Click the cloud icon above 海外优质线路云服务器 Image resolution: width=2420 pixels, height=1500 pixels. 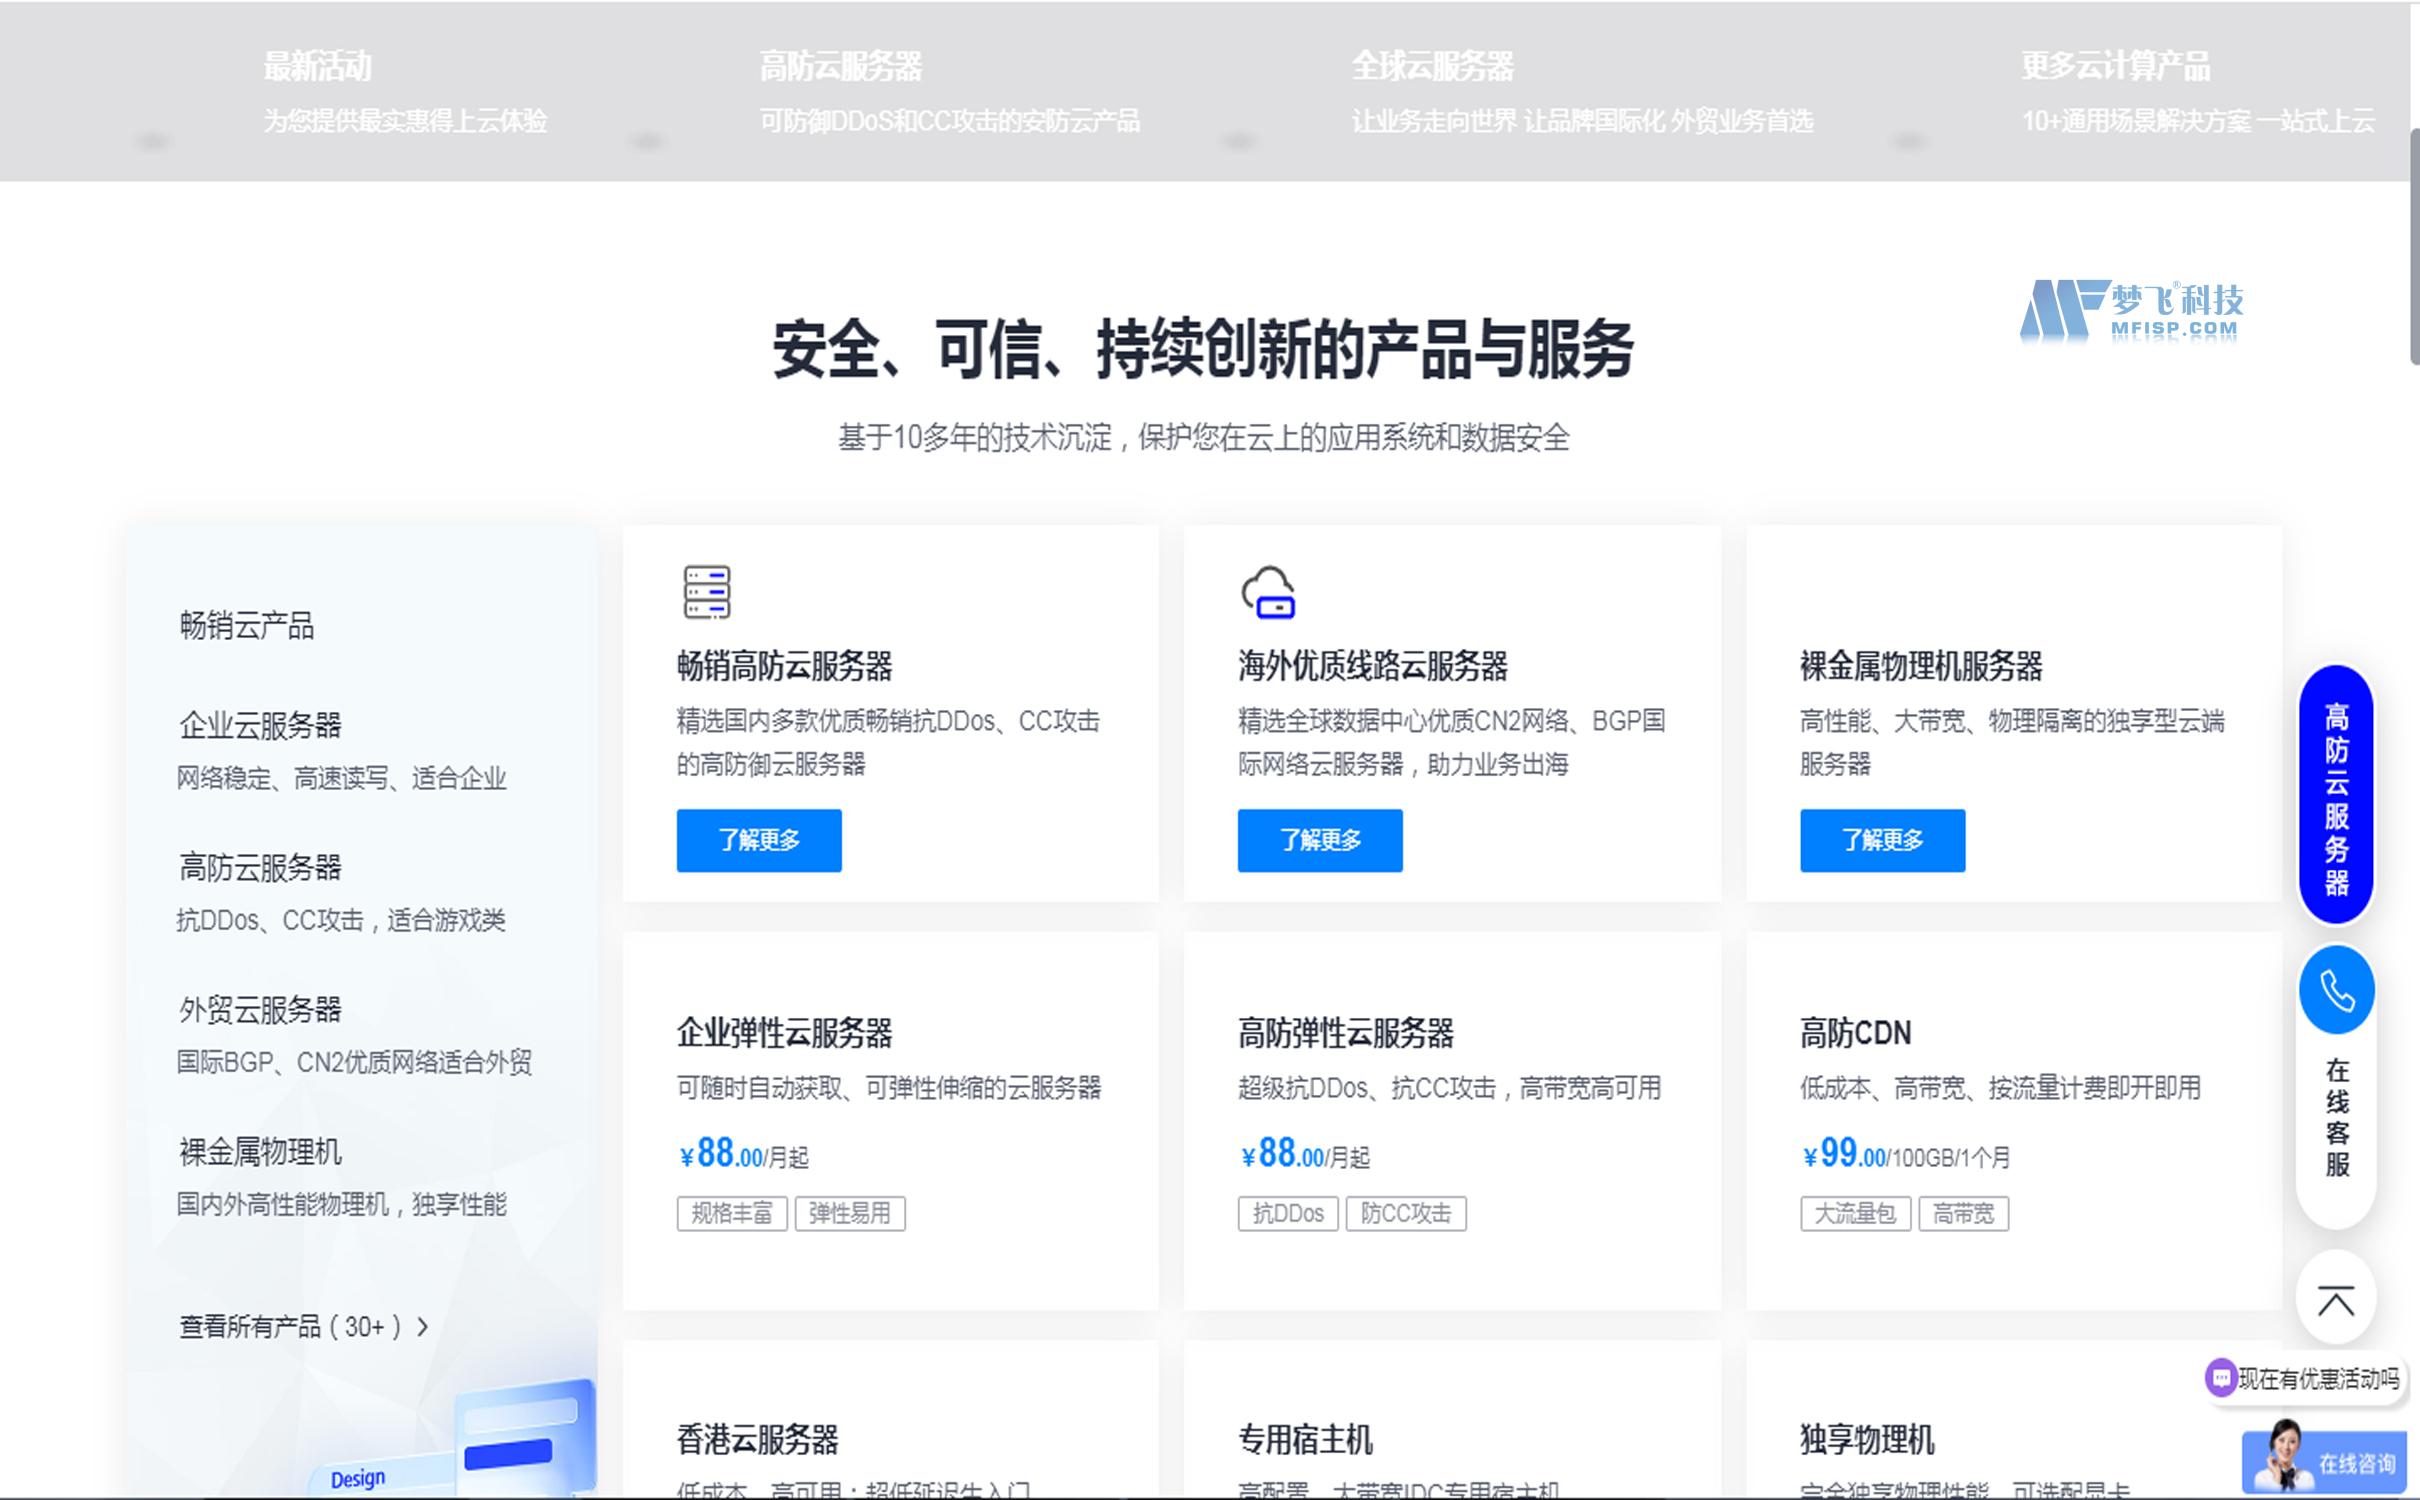pos(1268,590)
